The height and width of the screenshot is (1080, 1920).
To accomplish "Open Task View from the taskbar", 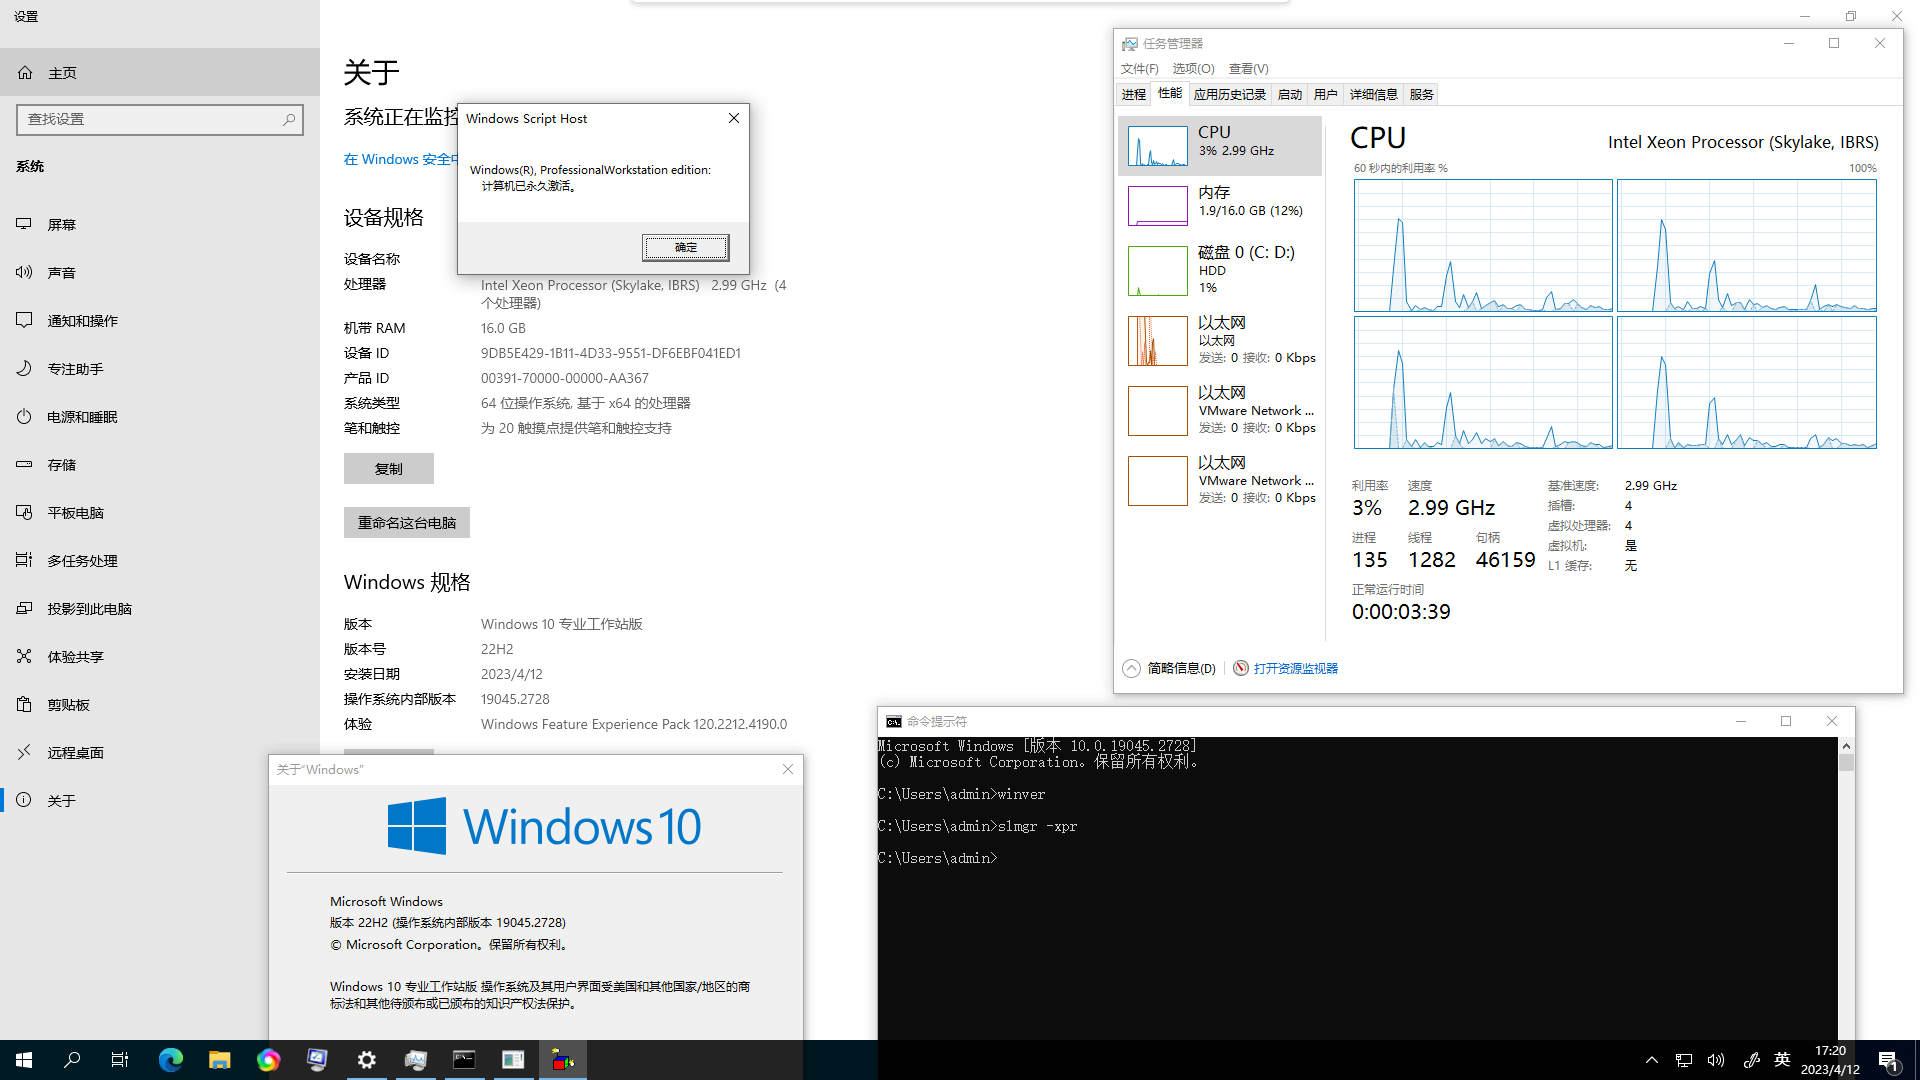I will tap(120, 1060).
